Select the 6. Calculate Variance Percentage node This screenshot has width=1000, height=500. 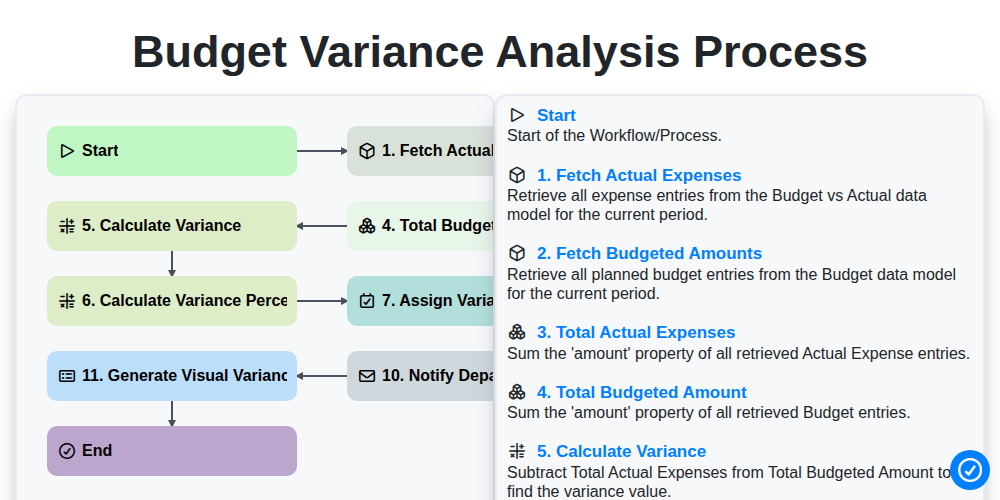[x=172, y=301]
